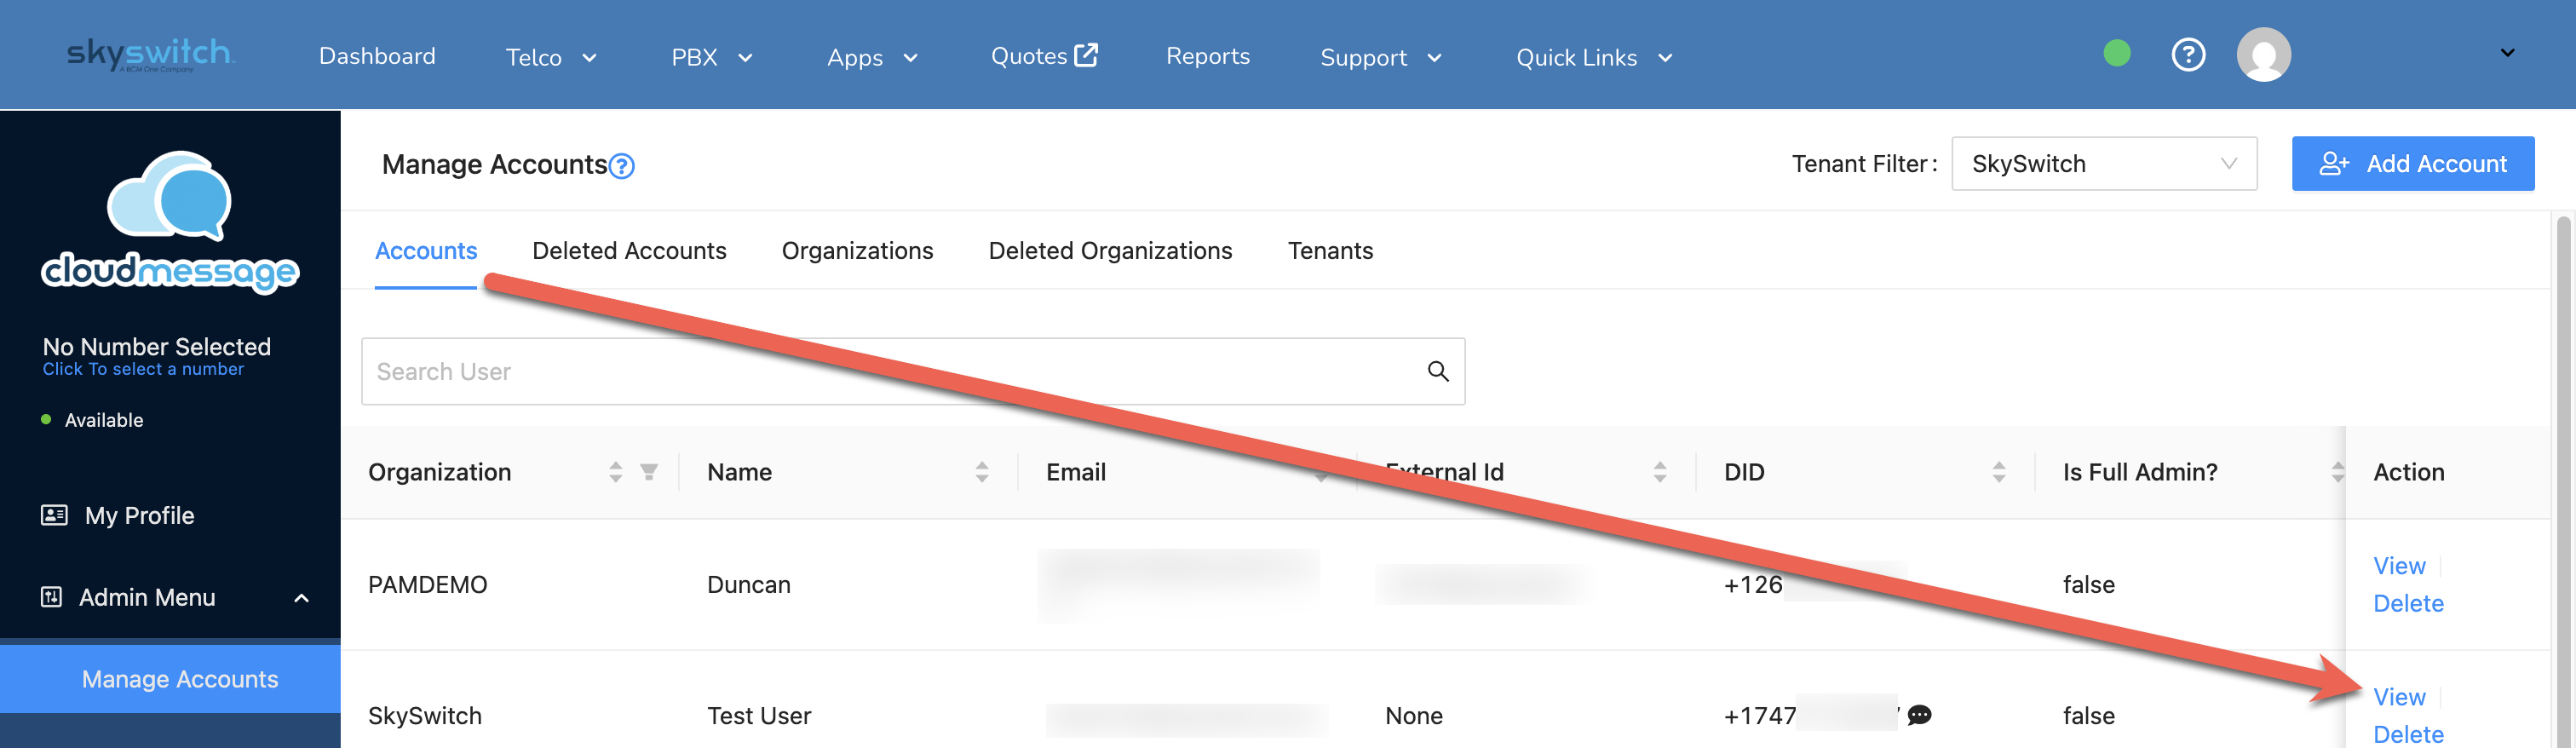Viewport: 2576px width, 748px height.
Task: Open the Tenant Filter SkySwitch dropdown
Action: pyautogui.click(x=2103, y=164)
